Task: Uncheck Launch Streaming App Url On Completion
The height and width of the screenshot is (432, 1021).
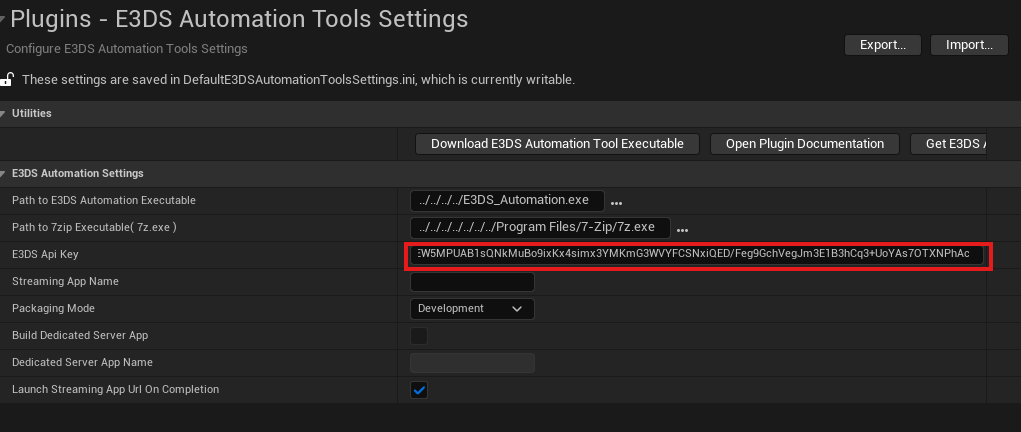Action: coord(419,390)
